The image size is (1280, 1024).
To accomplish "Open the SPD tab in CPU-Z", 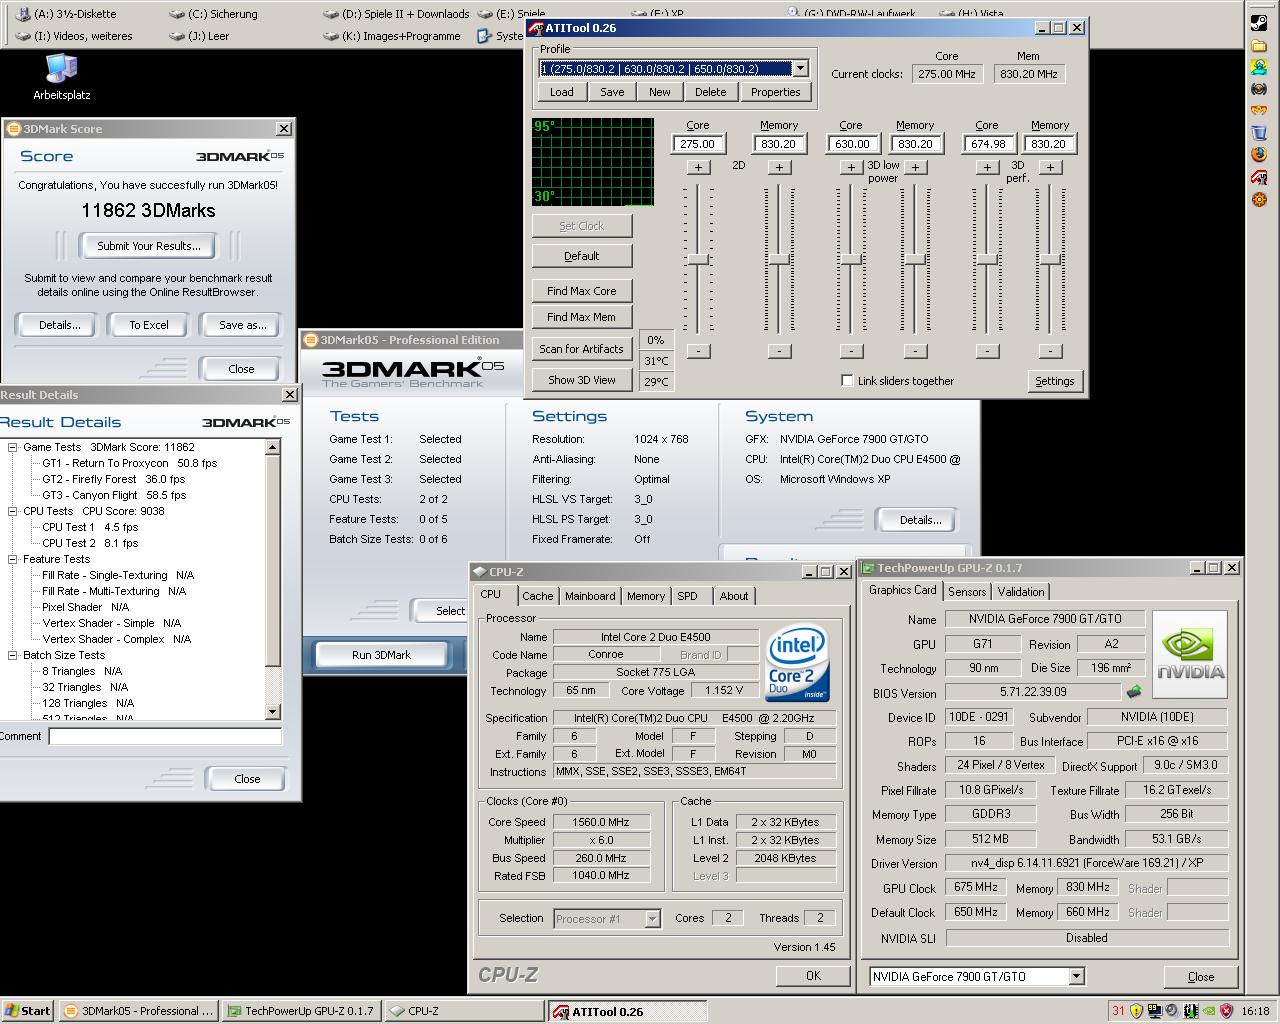I will pyautogui.click(x=687, y=596).
